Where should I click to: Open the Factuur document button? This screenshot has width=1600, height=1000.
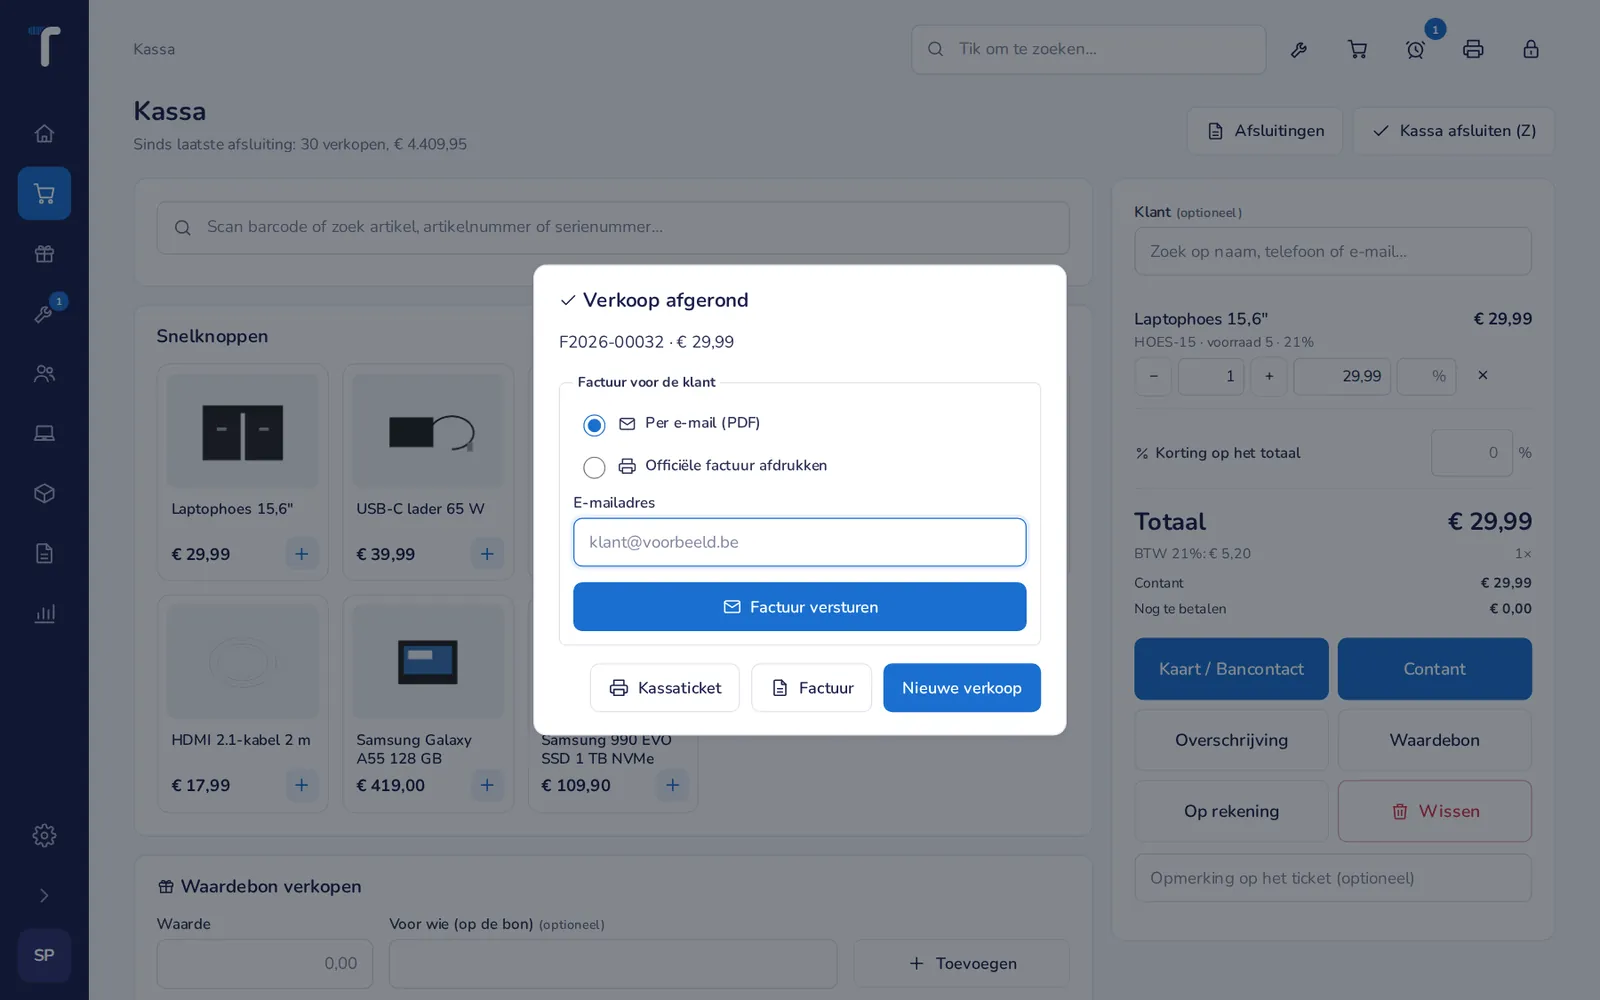(x=811, y=688)
